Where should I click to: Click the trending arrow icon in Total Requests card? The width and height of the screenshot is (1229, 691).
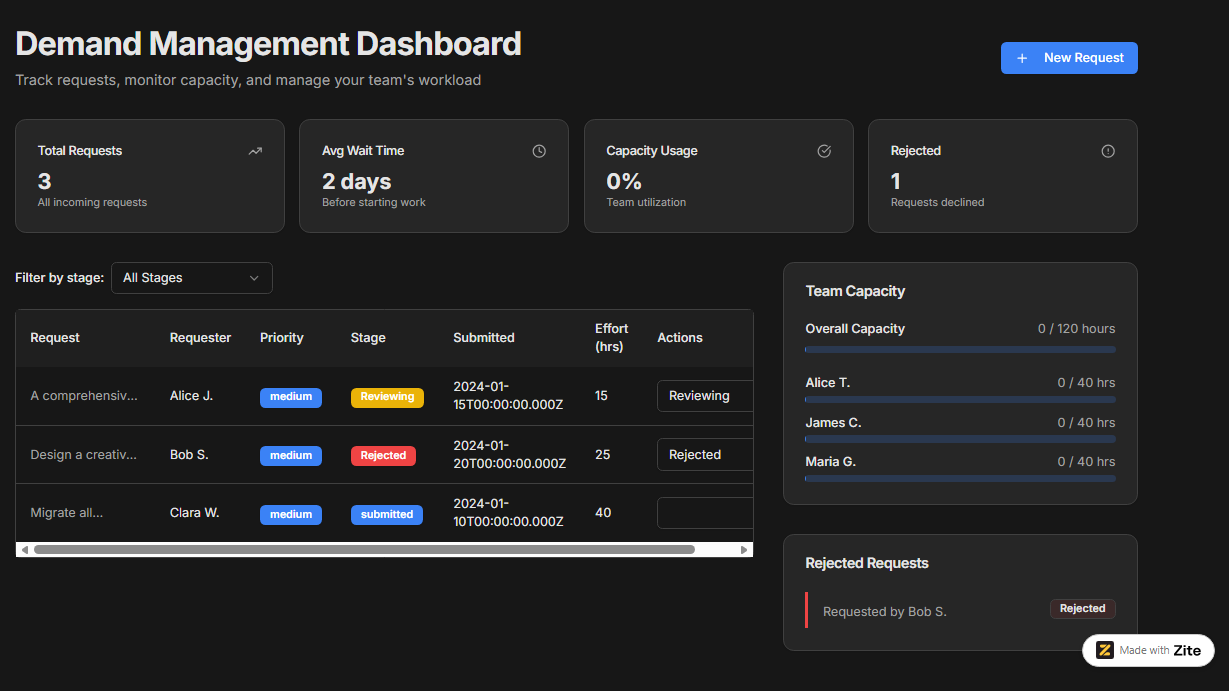[x=255, y=151]
